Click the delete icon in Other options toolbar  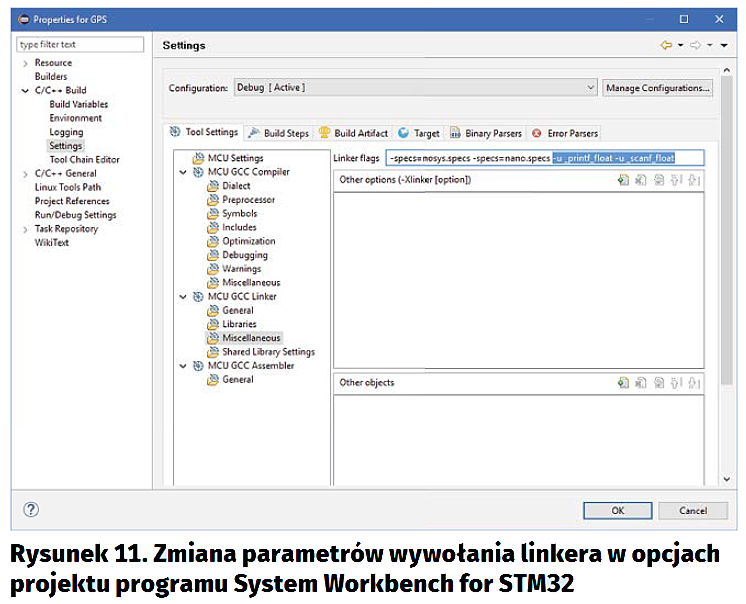641,180
